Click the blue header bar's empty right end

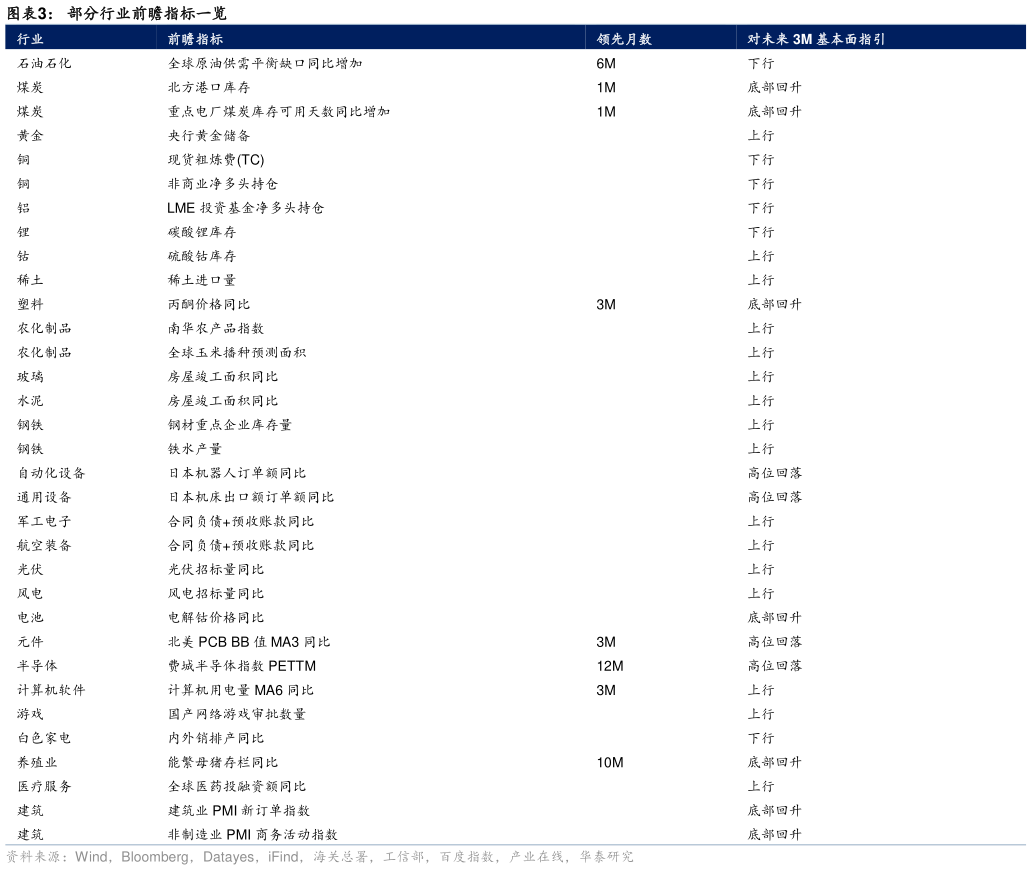pyautogui.click(x=960, y=40)
